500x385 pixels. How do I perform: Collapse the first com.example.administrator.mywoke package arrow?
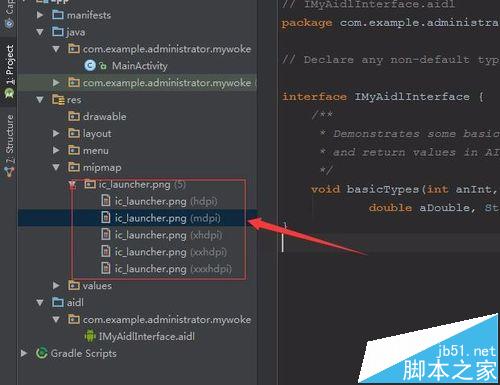(x=56, y=49)
